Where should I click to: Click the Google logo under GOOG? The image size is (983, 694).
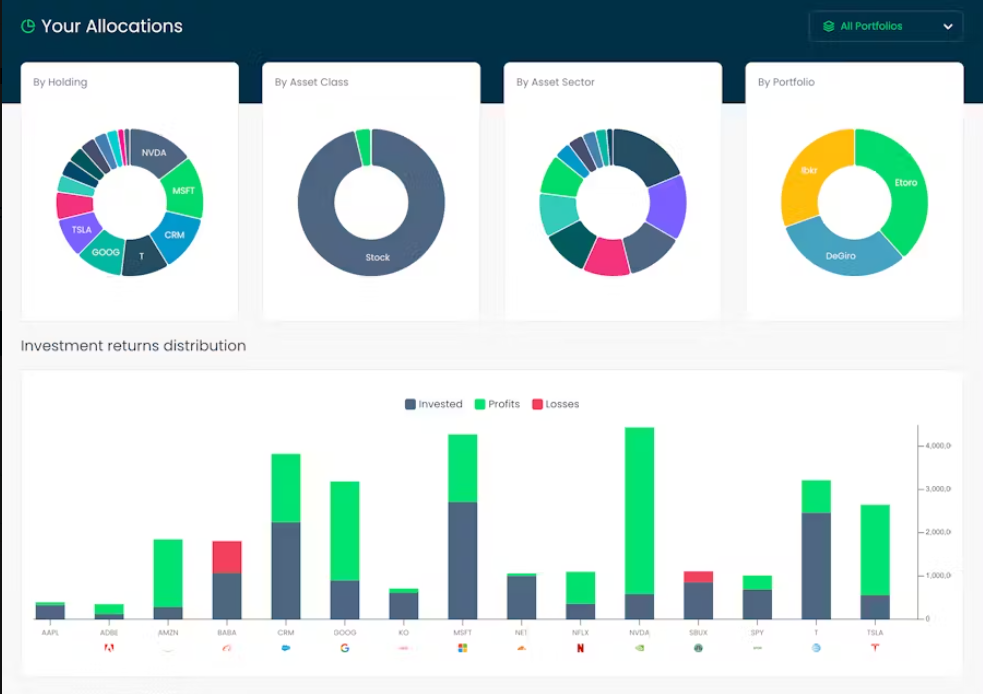pos(345,648)
